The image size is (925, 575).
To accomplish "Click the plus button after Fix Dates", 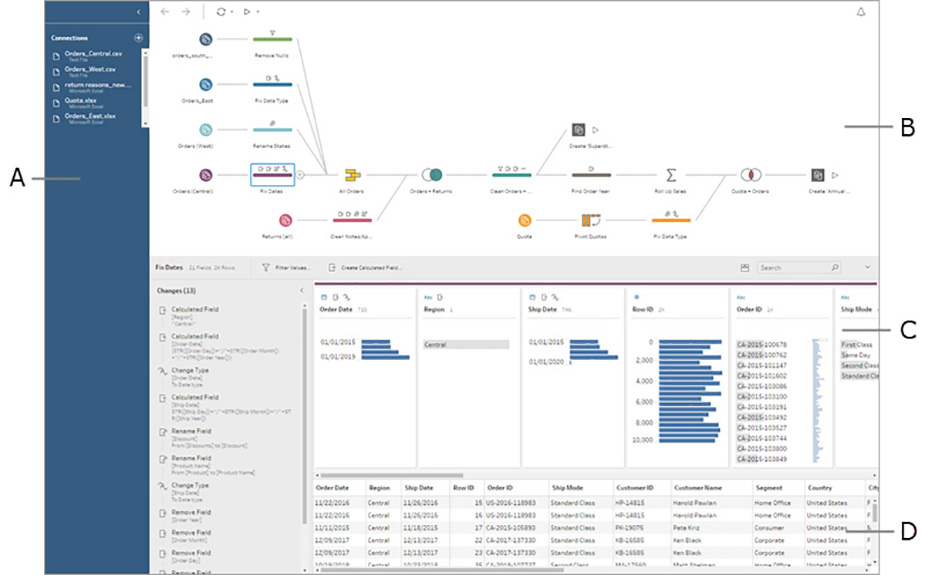I will click(300, 175).
